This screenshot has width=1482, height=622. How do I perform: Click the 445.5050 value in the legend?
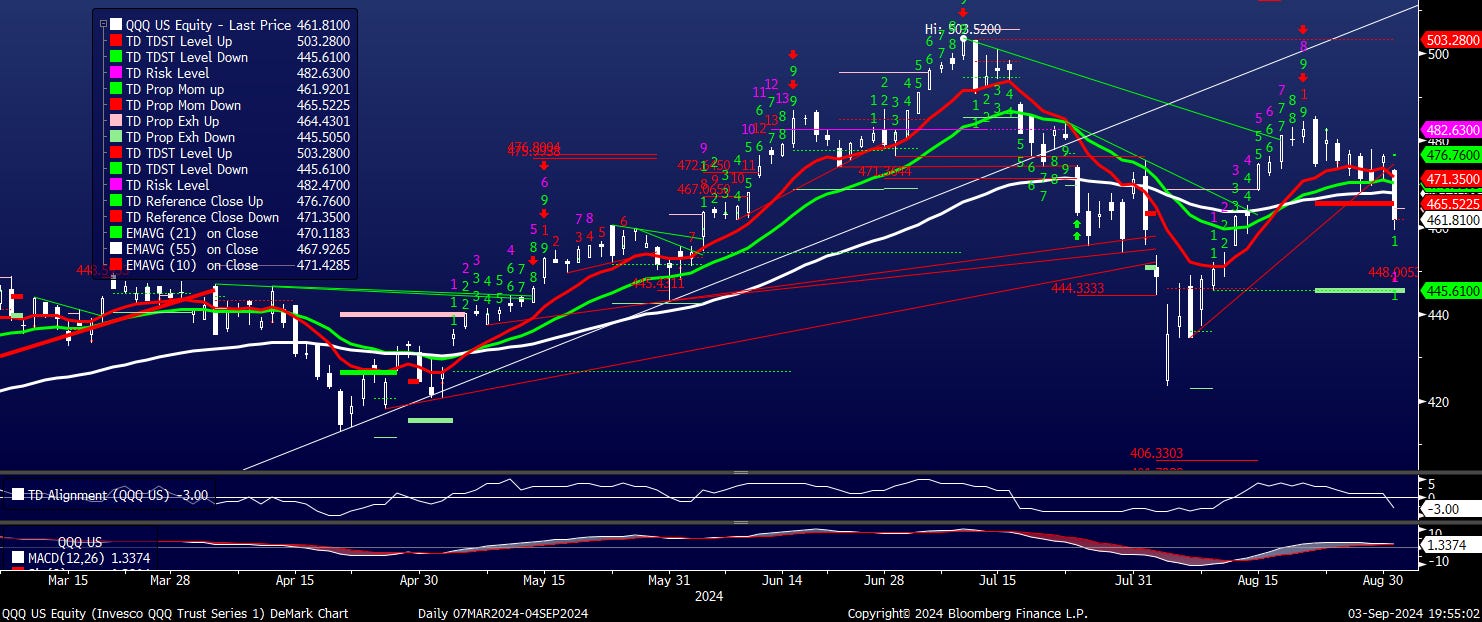(x=322, y=137)
